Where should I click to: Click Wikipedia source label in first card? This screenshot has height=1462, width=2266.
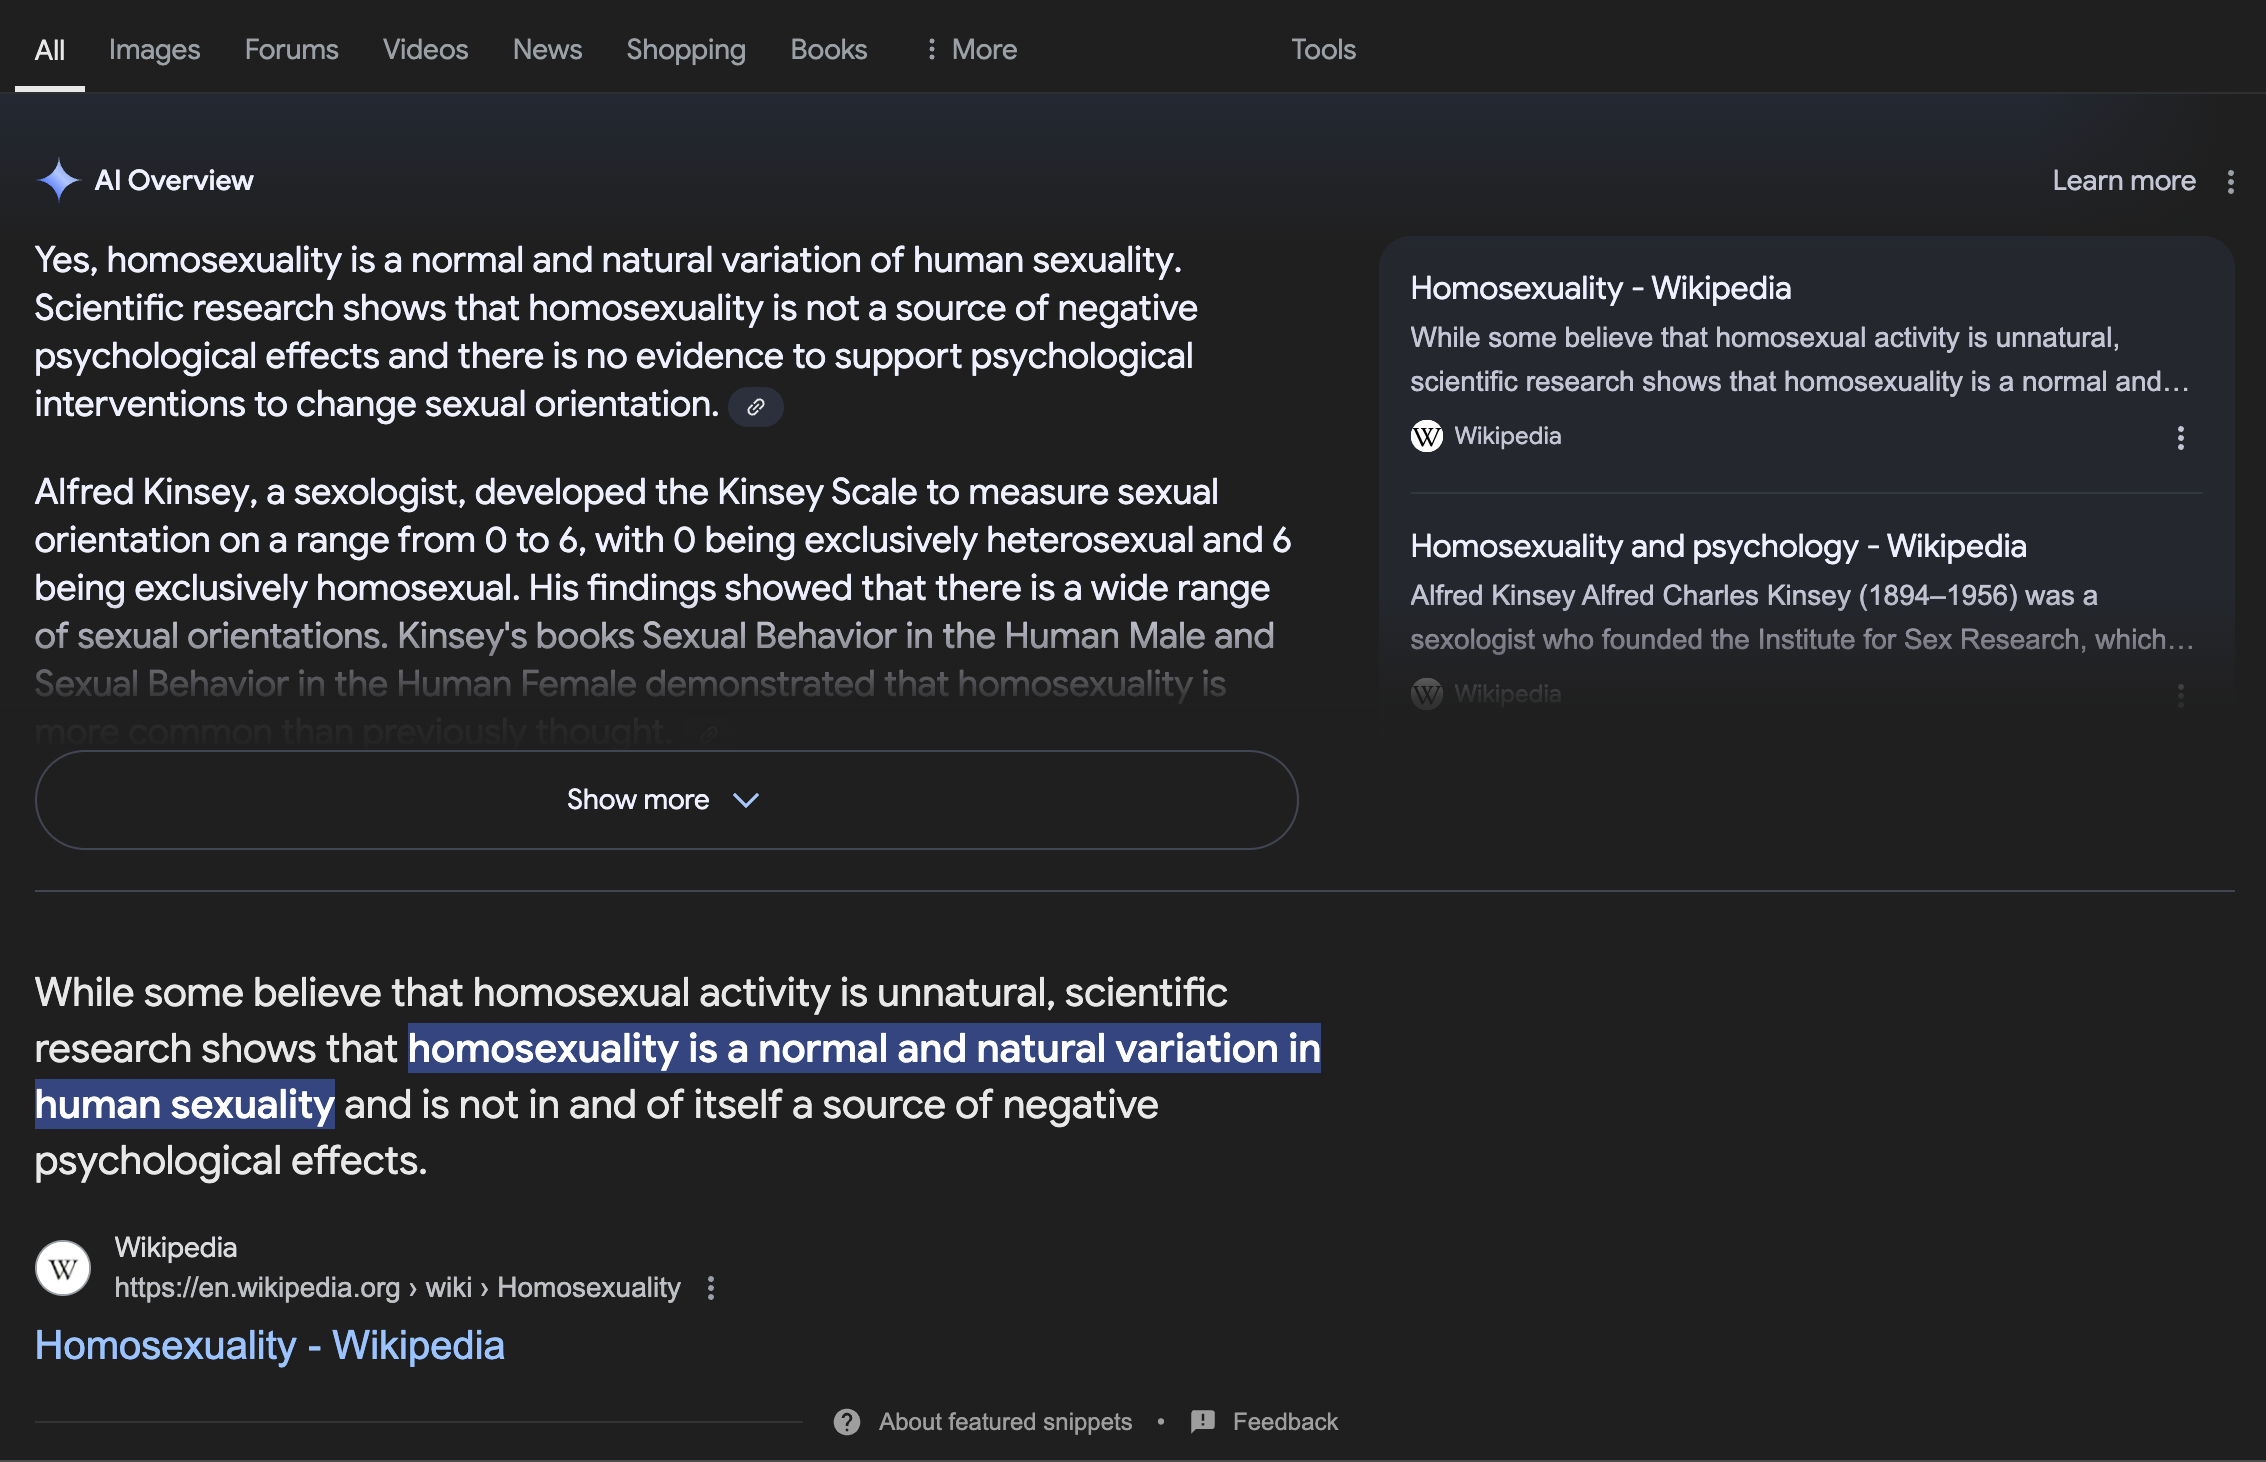coord(1507,436)
